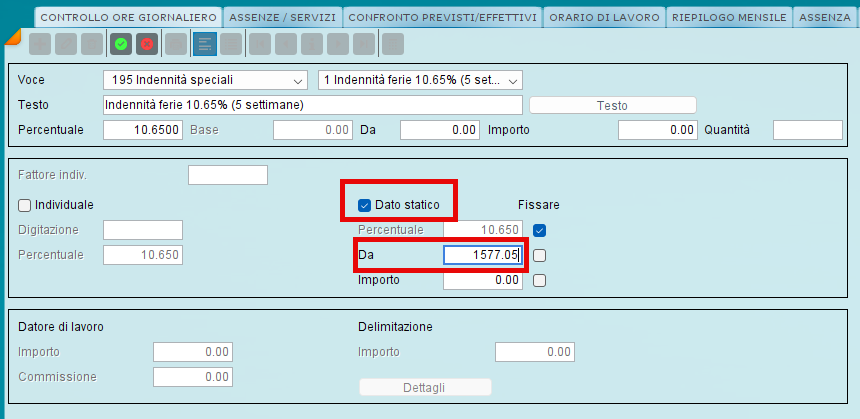The width and height of the screenshot is (860, 419).
Task: Click the Fissare column heading
Action: (x=539, y=205)
